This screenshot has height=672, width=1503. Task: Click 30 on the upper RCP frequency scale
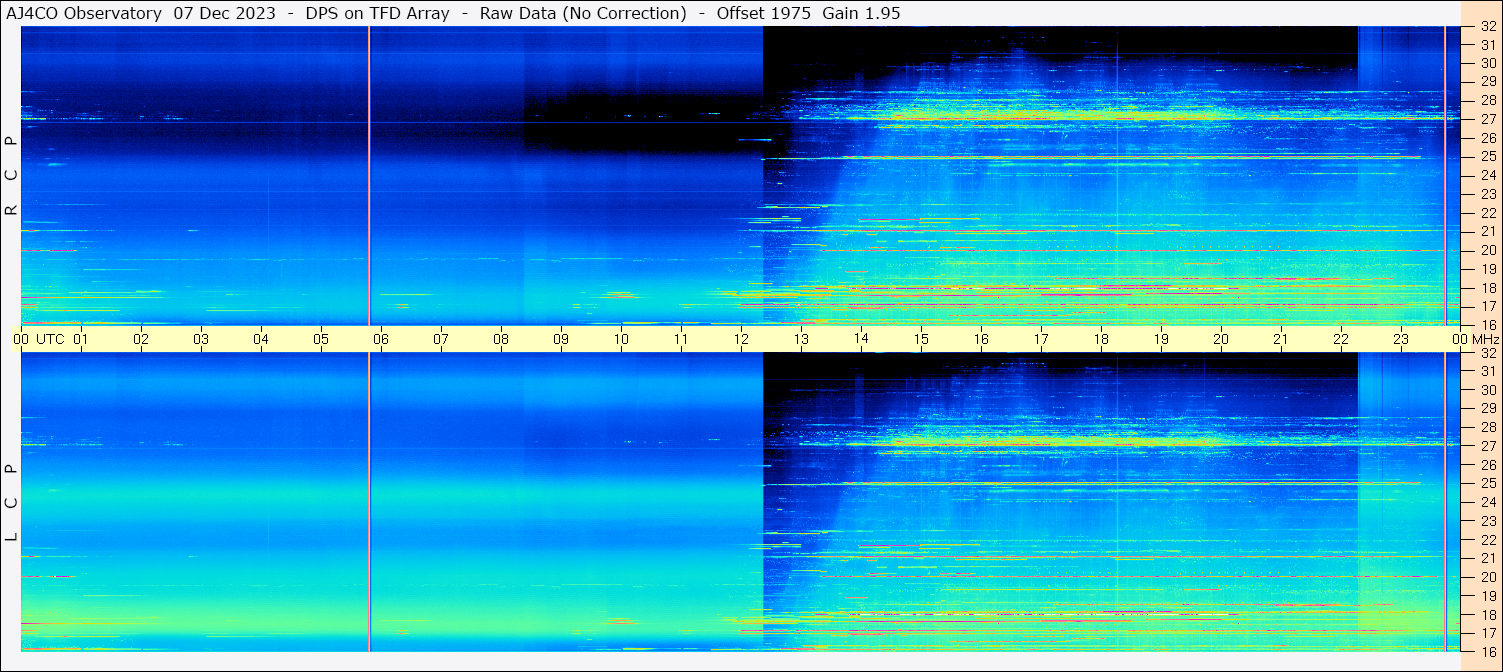pos(1487,63)
